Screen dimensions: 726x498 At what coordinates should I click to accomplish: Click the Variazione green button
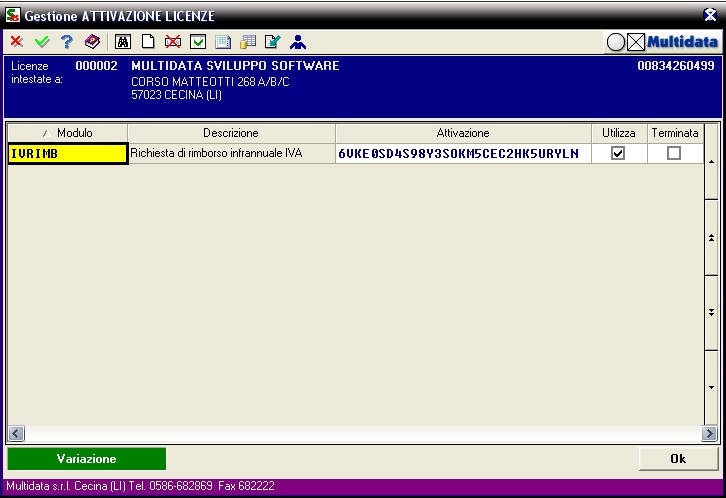[x=87, y=459]
